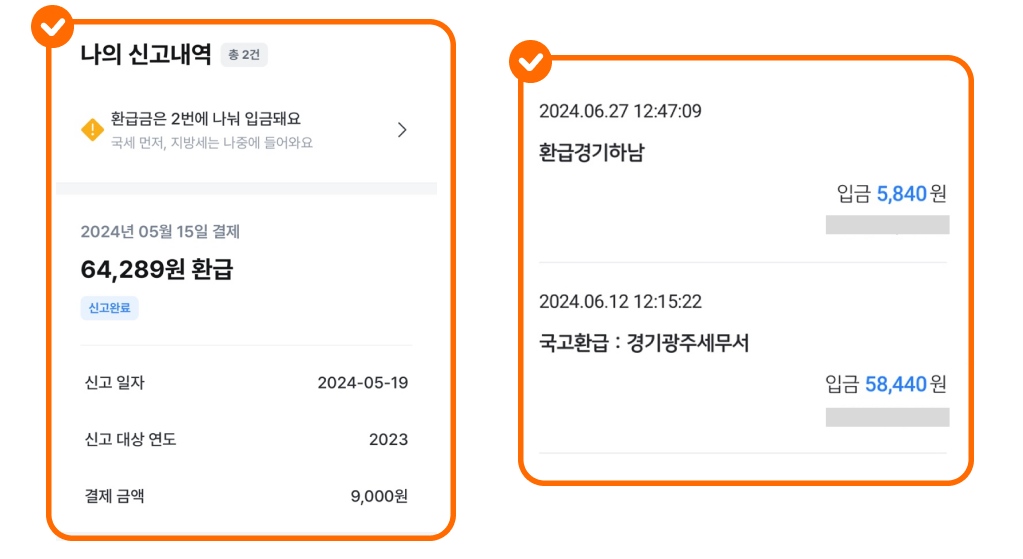Click the 총 2건 count badge
The height and width of the screenshot is (559, 1023).
(244, 55)
